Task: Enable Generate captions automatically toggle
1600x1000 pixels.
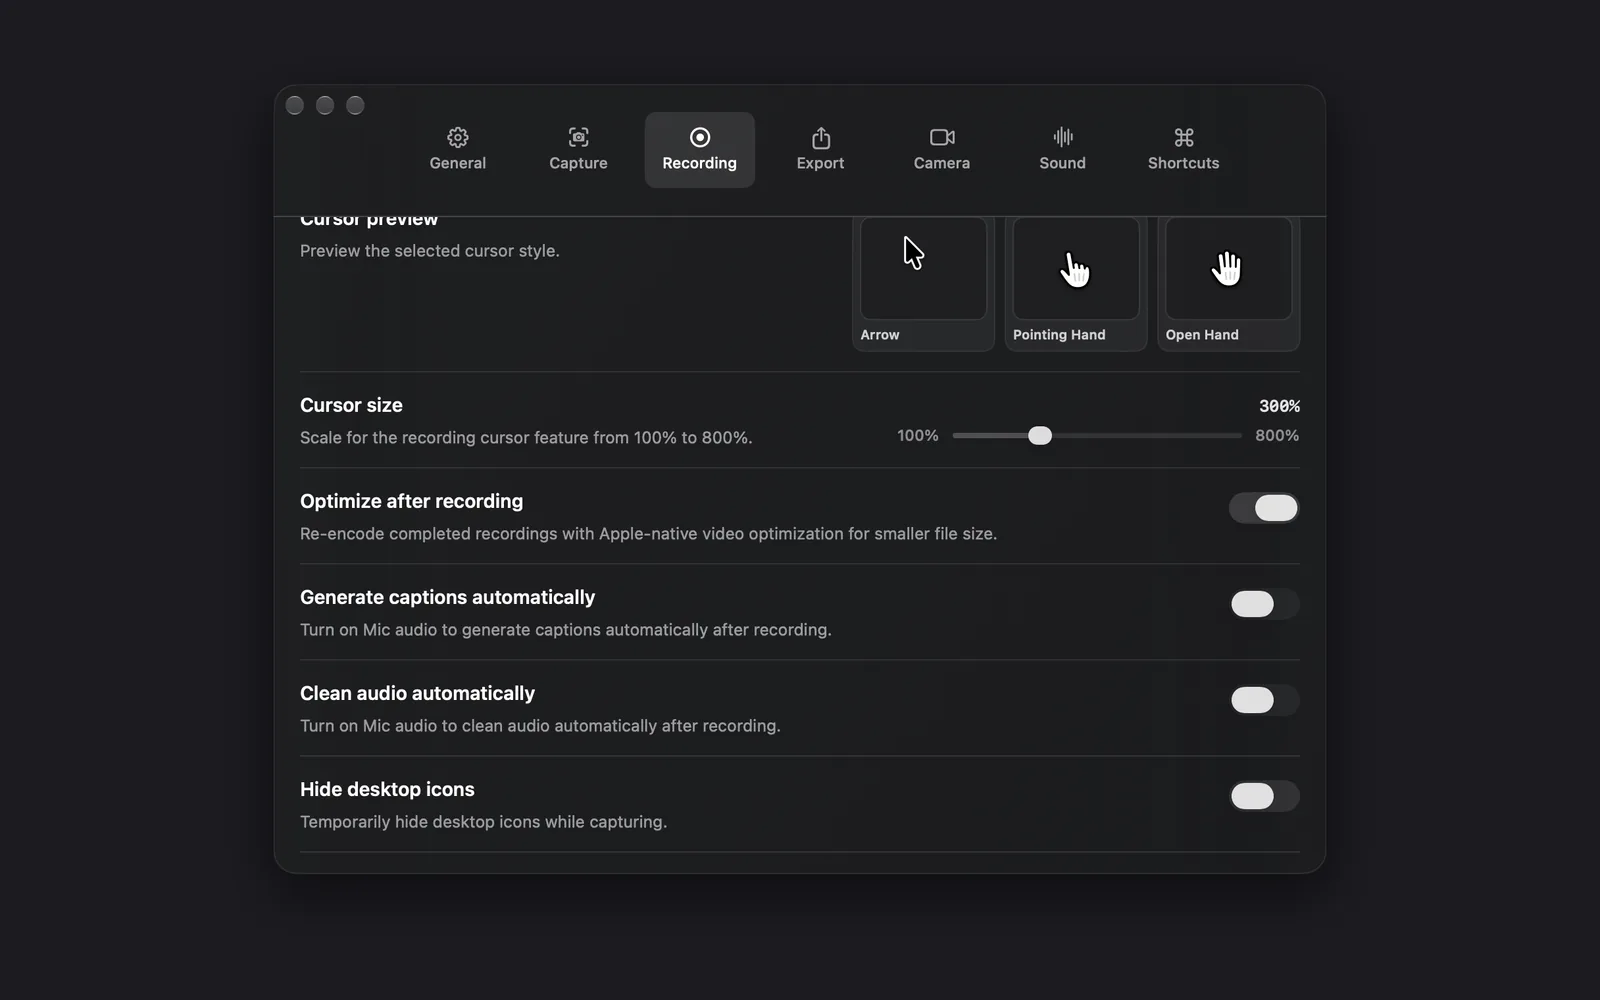Action: [1264, 604]
